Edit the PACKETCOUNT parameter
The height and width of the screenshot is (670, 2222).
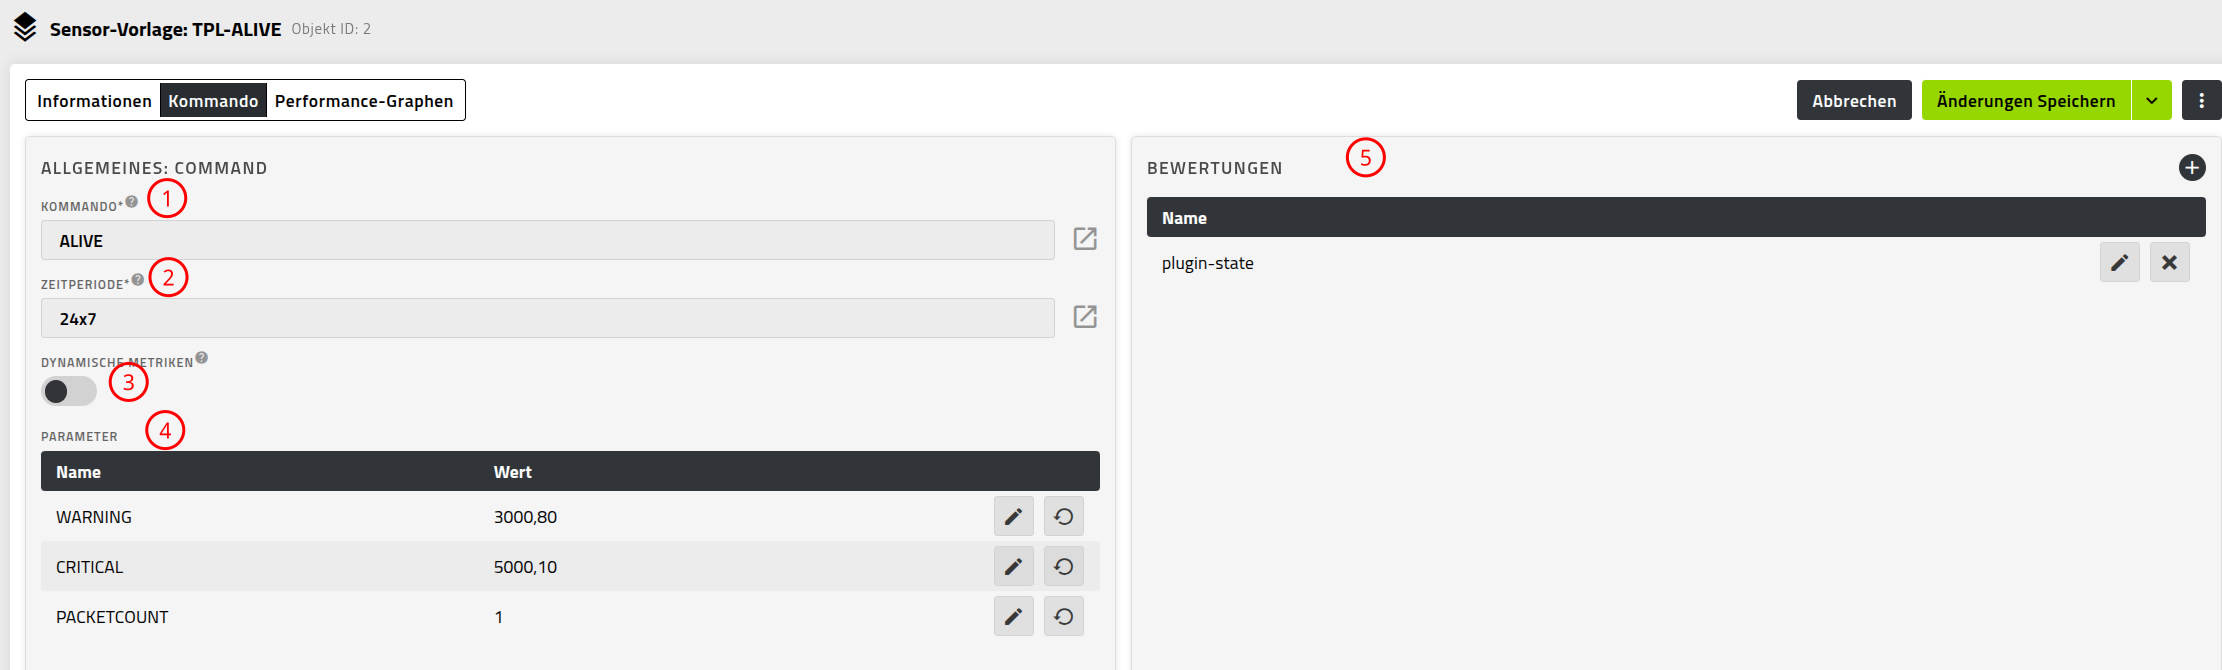click(x=1013, y=616)
